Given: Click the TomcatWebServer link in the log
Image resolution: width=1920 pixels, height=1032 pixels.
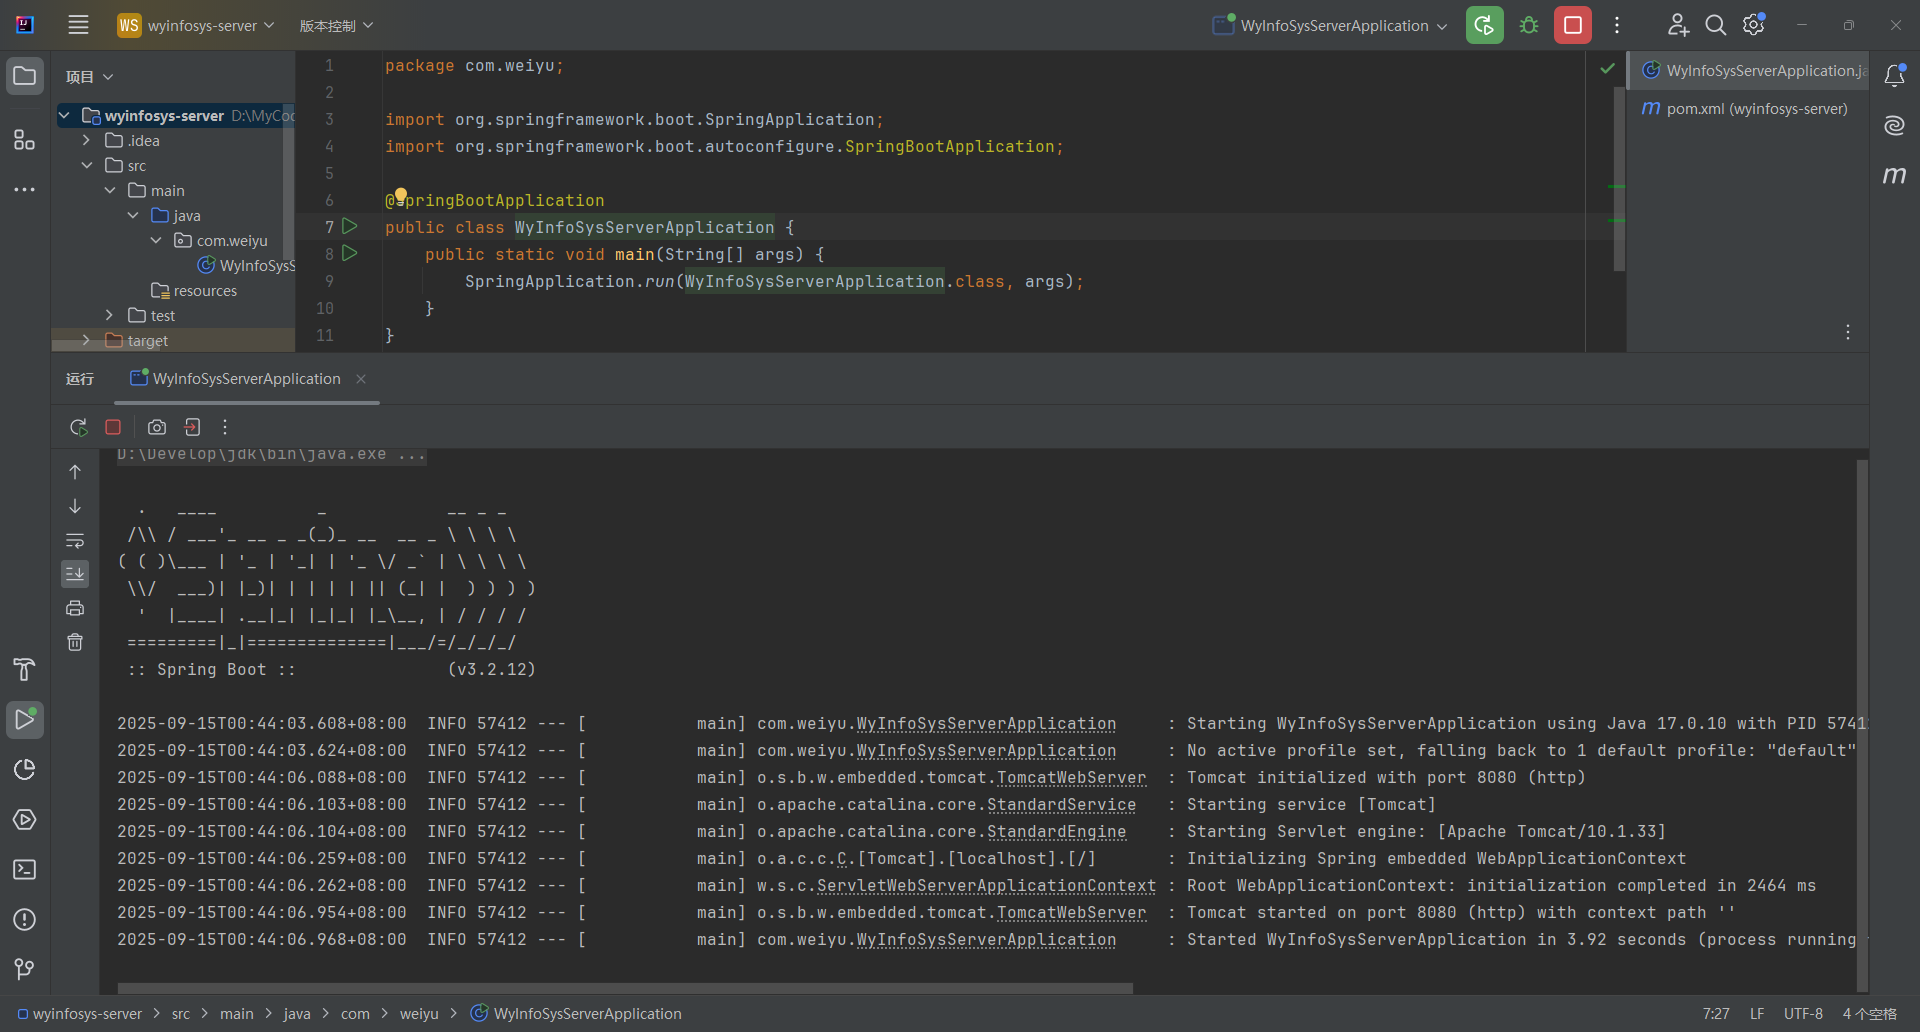Looking at the screenshot, I should 1070,777.
